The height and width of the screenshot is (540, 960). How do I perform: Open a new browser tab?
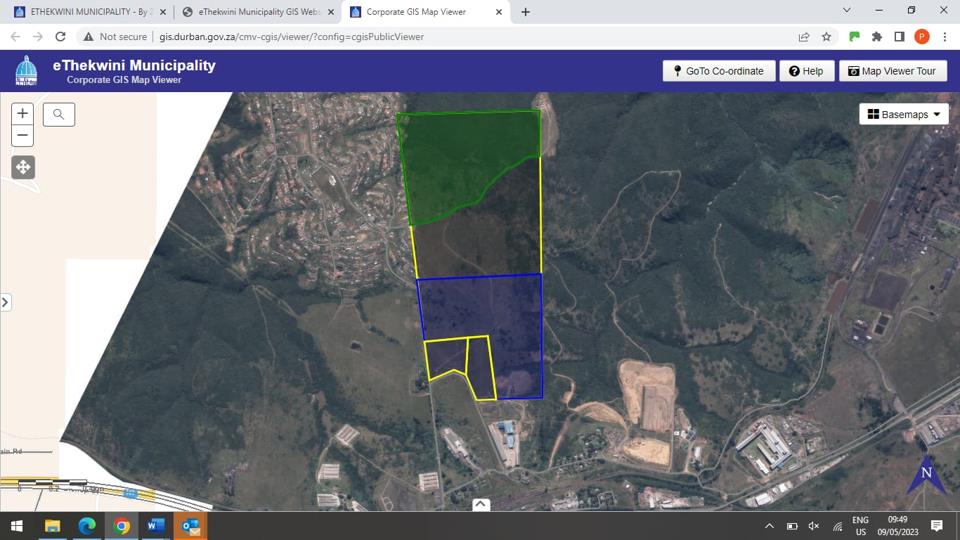click(x=525, y=12)
